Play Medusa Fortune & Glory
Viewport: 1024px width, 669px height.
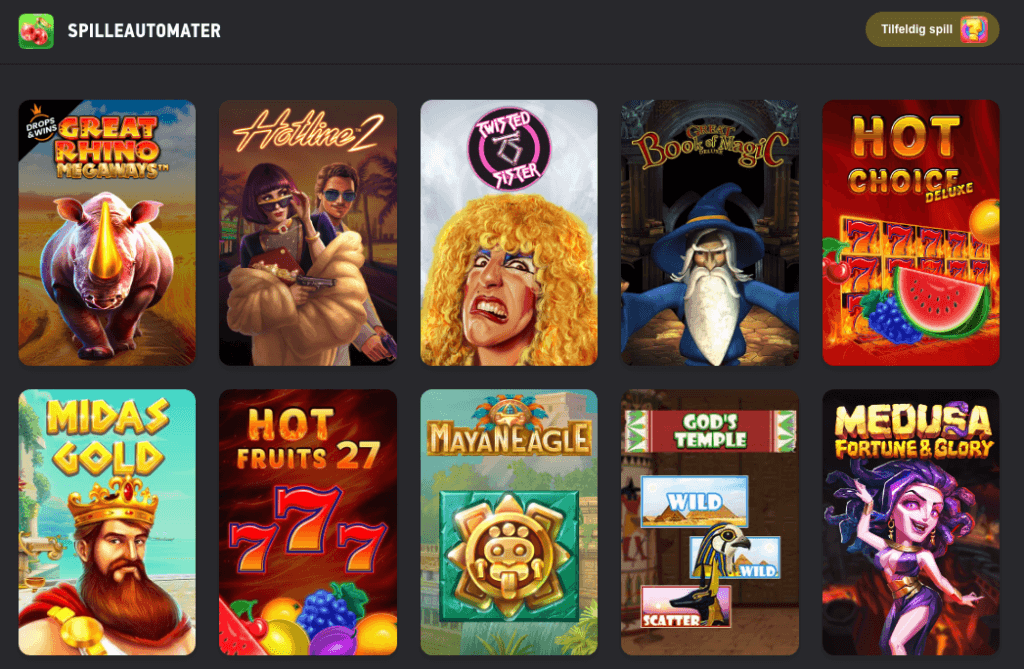pos(910,522)
